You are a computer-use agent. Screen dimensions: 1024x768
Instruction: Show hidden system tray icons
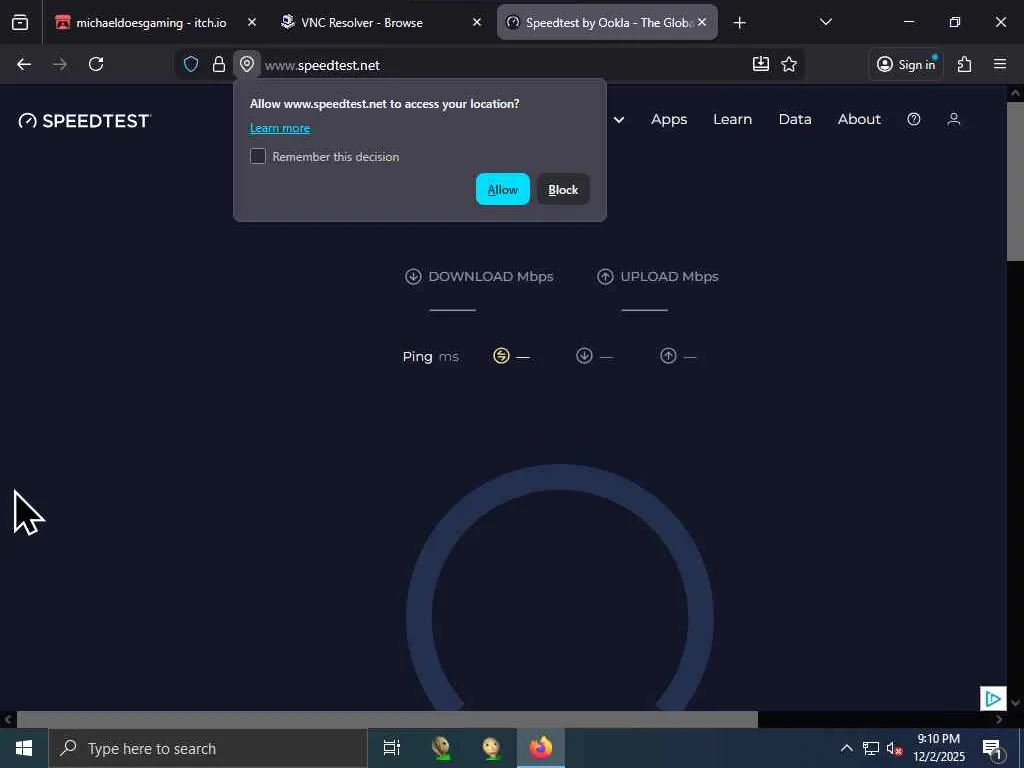pos(846,748)
